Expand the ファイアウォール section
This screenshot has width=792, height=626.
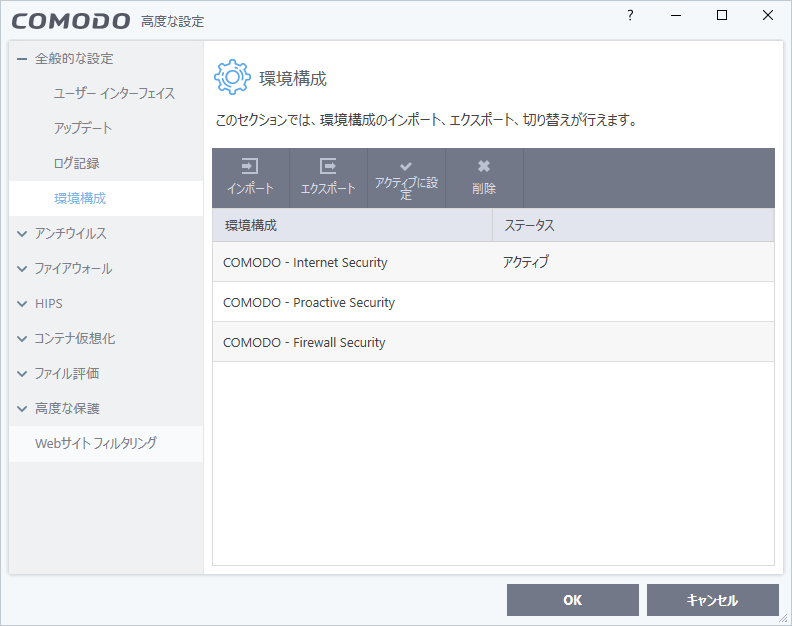pyautogui.click(x=22, y=269)
